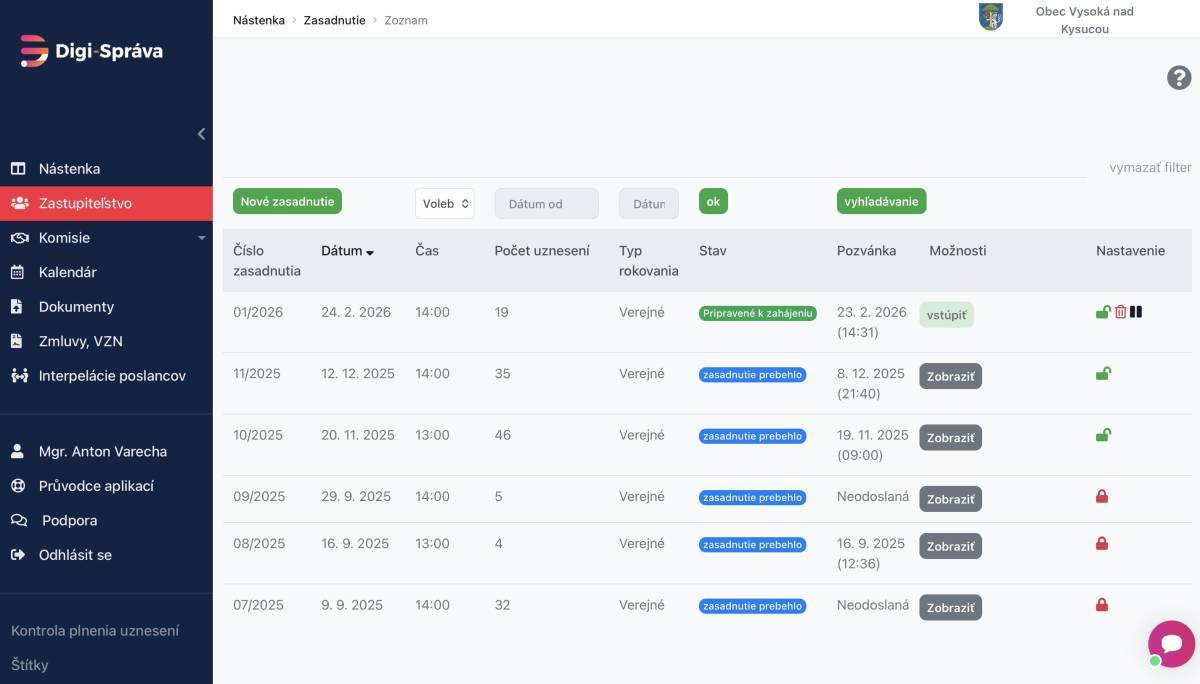The height and width of the screenshot is (684, 1200).
Task: Delete meeting 01/2026 with trash icon
Action: (1120, 312)
